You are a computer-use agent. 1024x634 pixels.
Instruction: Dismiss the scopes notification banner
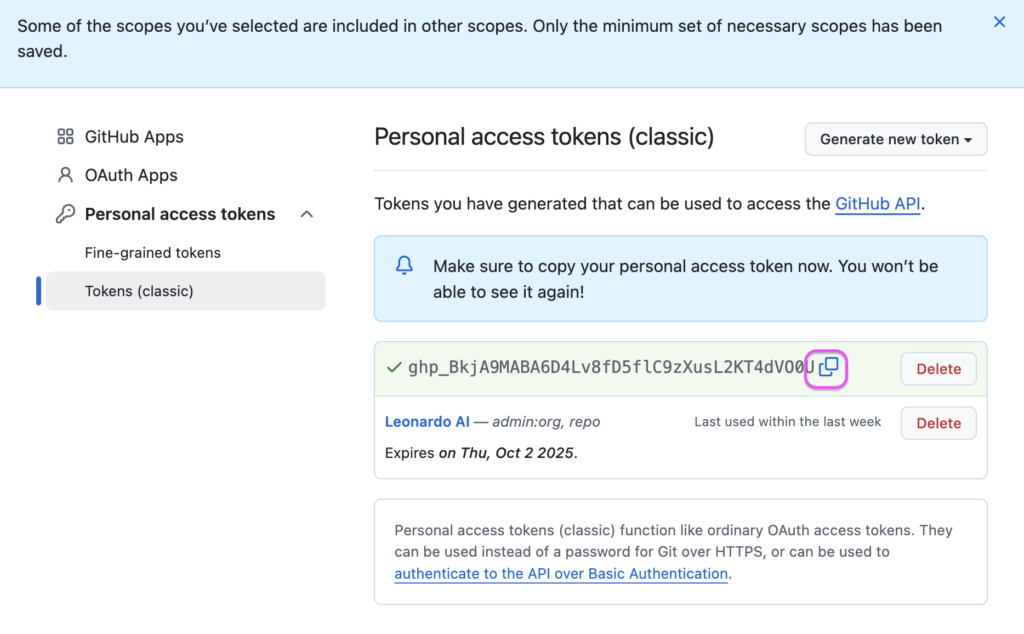coord(999,22)
